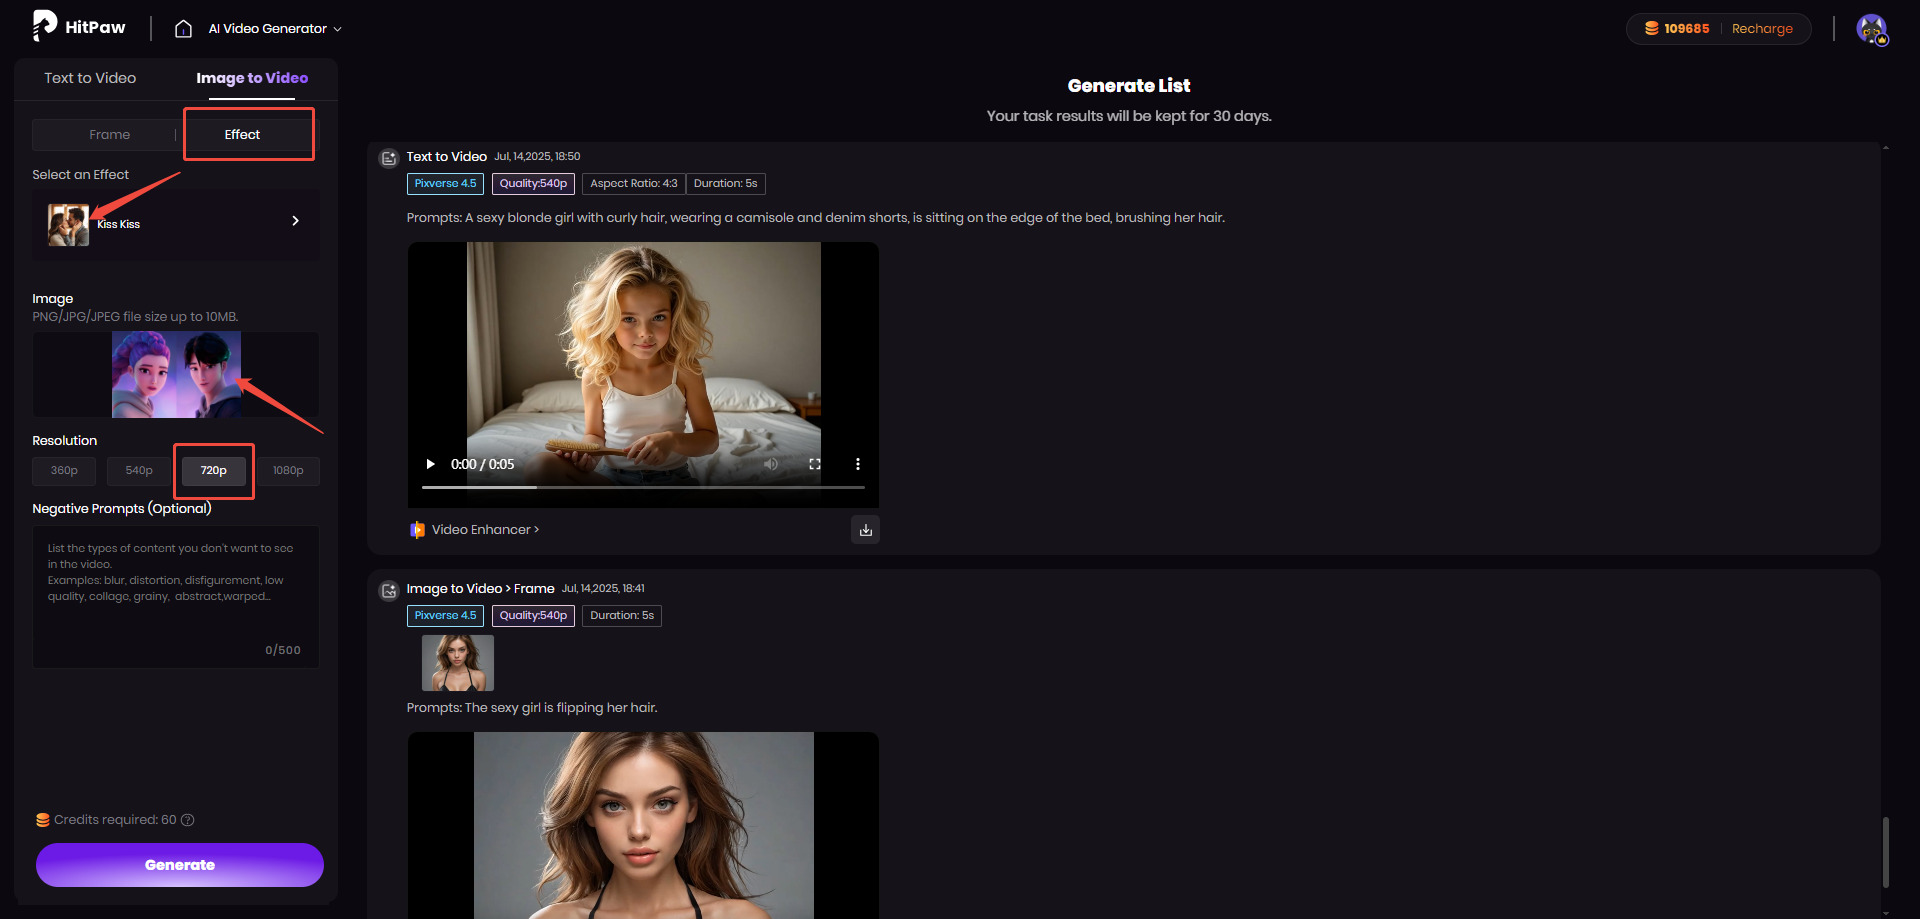The width and height of the screenshot is (1920, 919).
Task: Select 1080p resolution
Action: [288, 471]
